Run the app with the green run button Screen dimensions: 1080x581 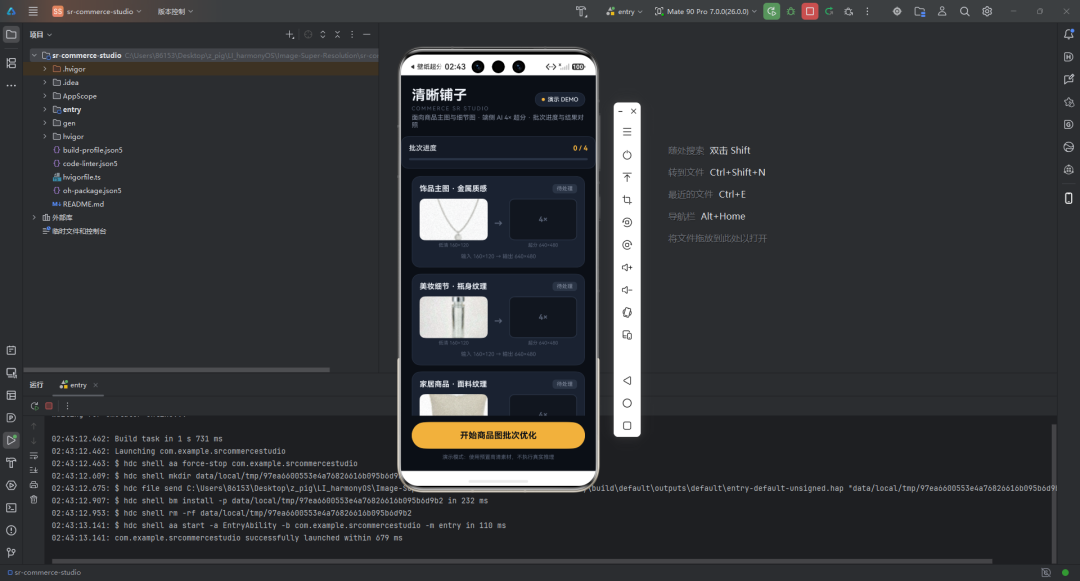tap(771, 11)
